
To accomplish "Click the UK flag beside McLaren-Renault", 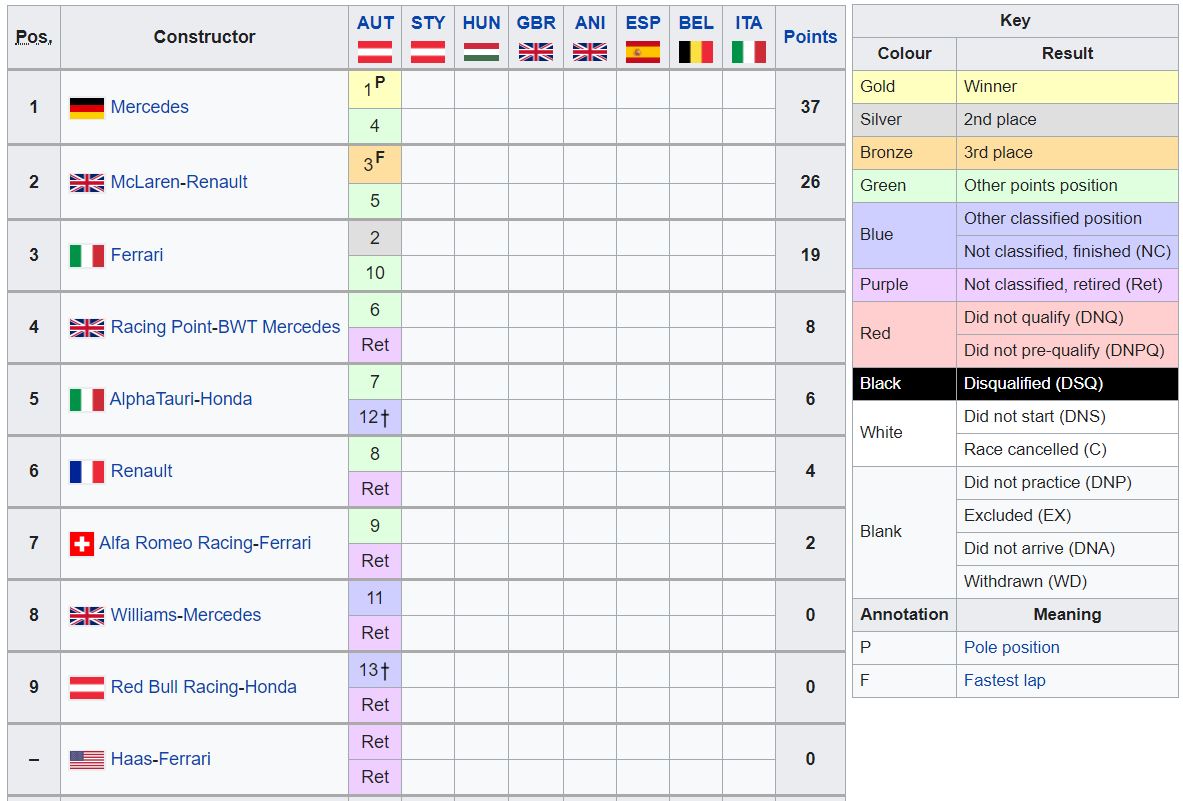I will point(87,183).
